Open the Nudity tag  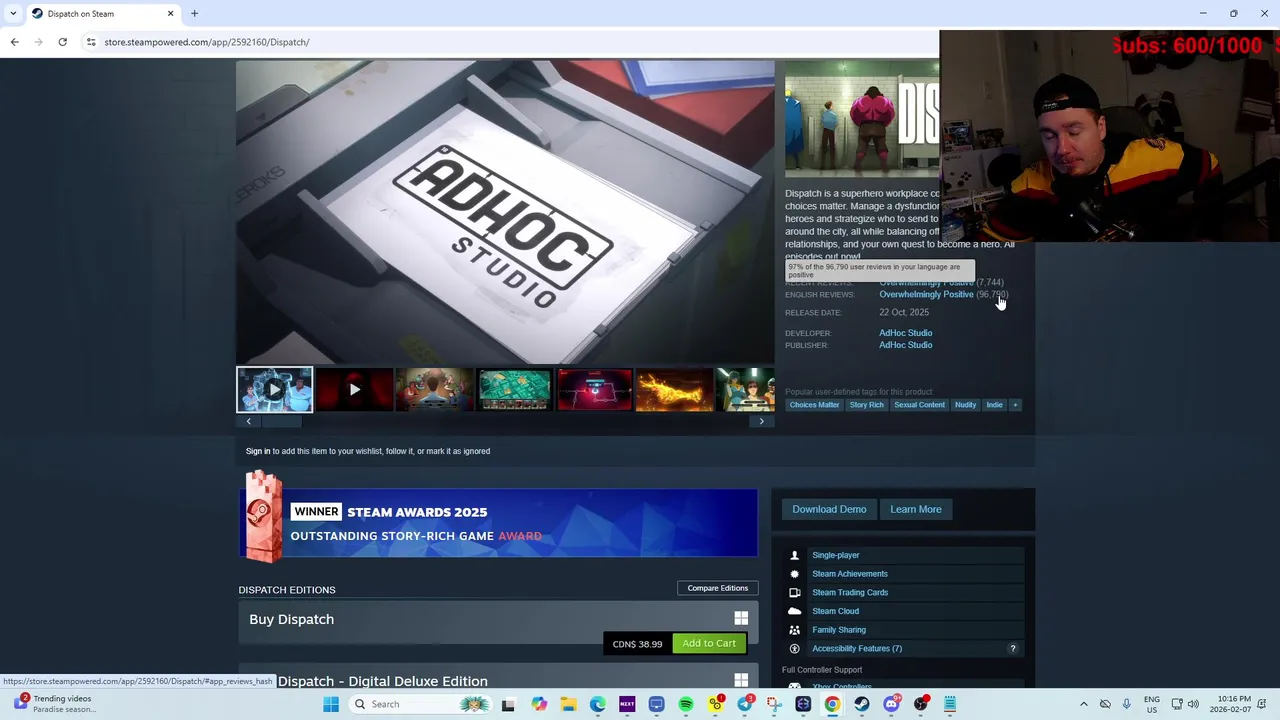pos(965,405)
